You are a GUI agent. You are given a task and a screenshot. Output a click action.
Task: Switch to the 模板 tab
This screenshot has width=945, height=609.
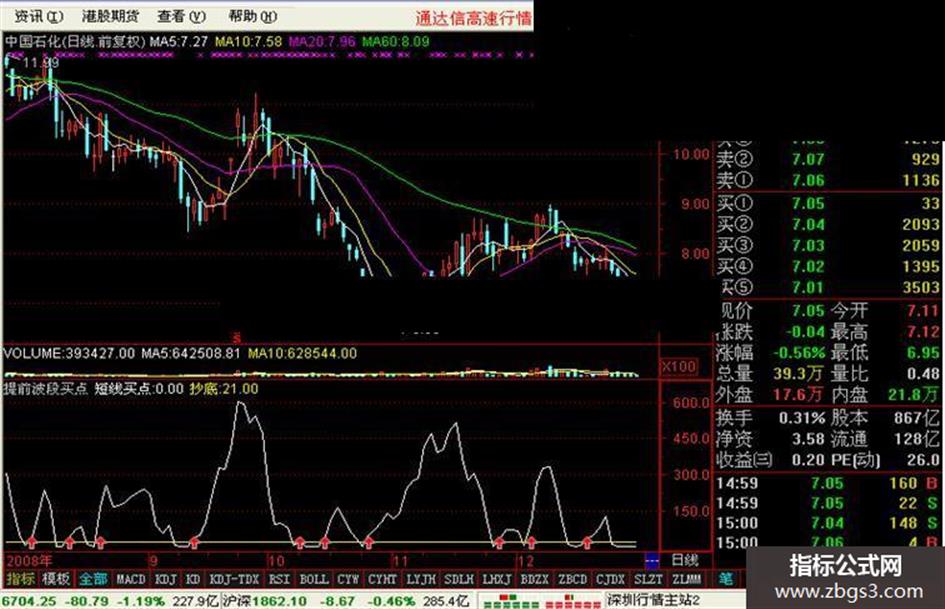click(56, 579)
